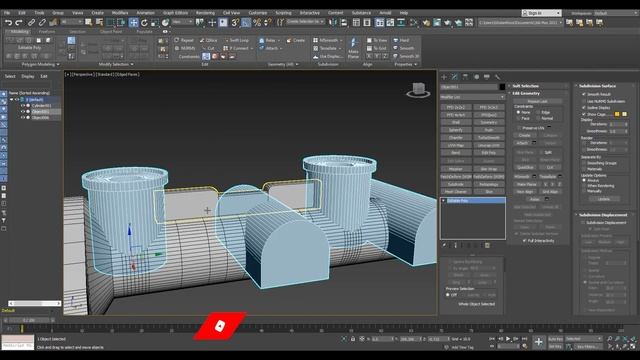This screenshot has width=640, height=360.
Task: Toggle the Percent Snap icon
Action: point(257,23)
